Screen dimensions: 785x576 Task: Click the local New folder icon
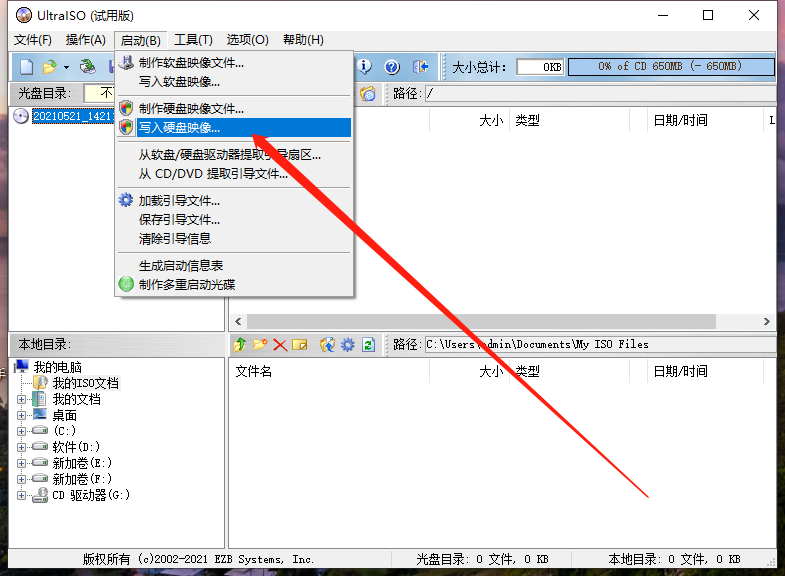260,344
